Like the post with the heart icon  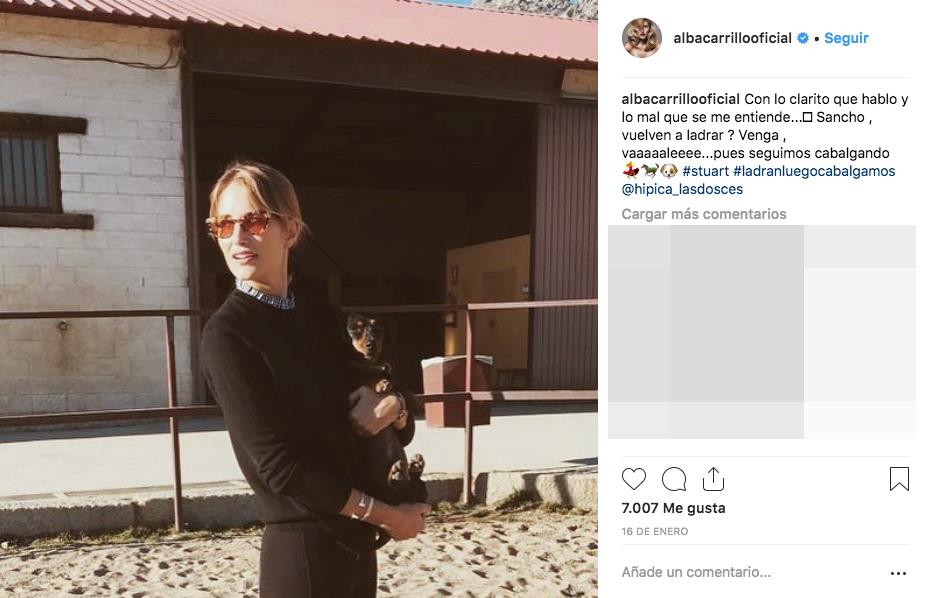point(634,479)
